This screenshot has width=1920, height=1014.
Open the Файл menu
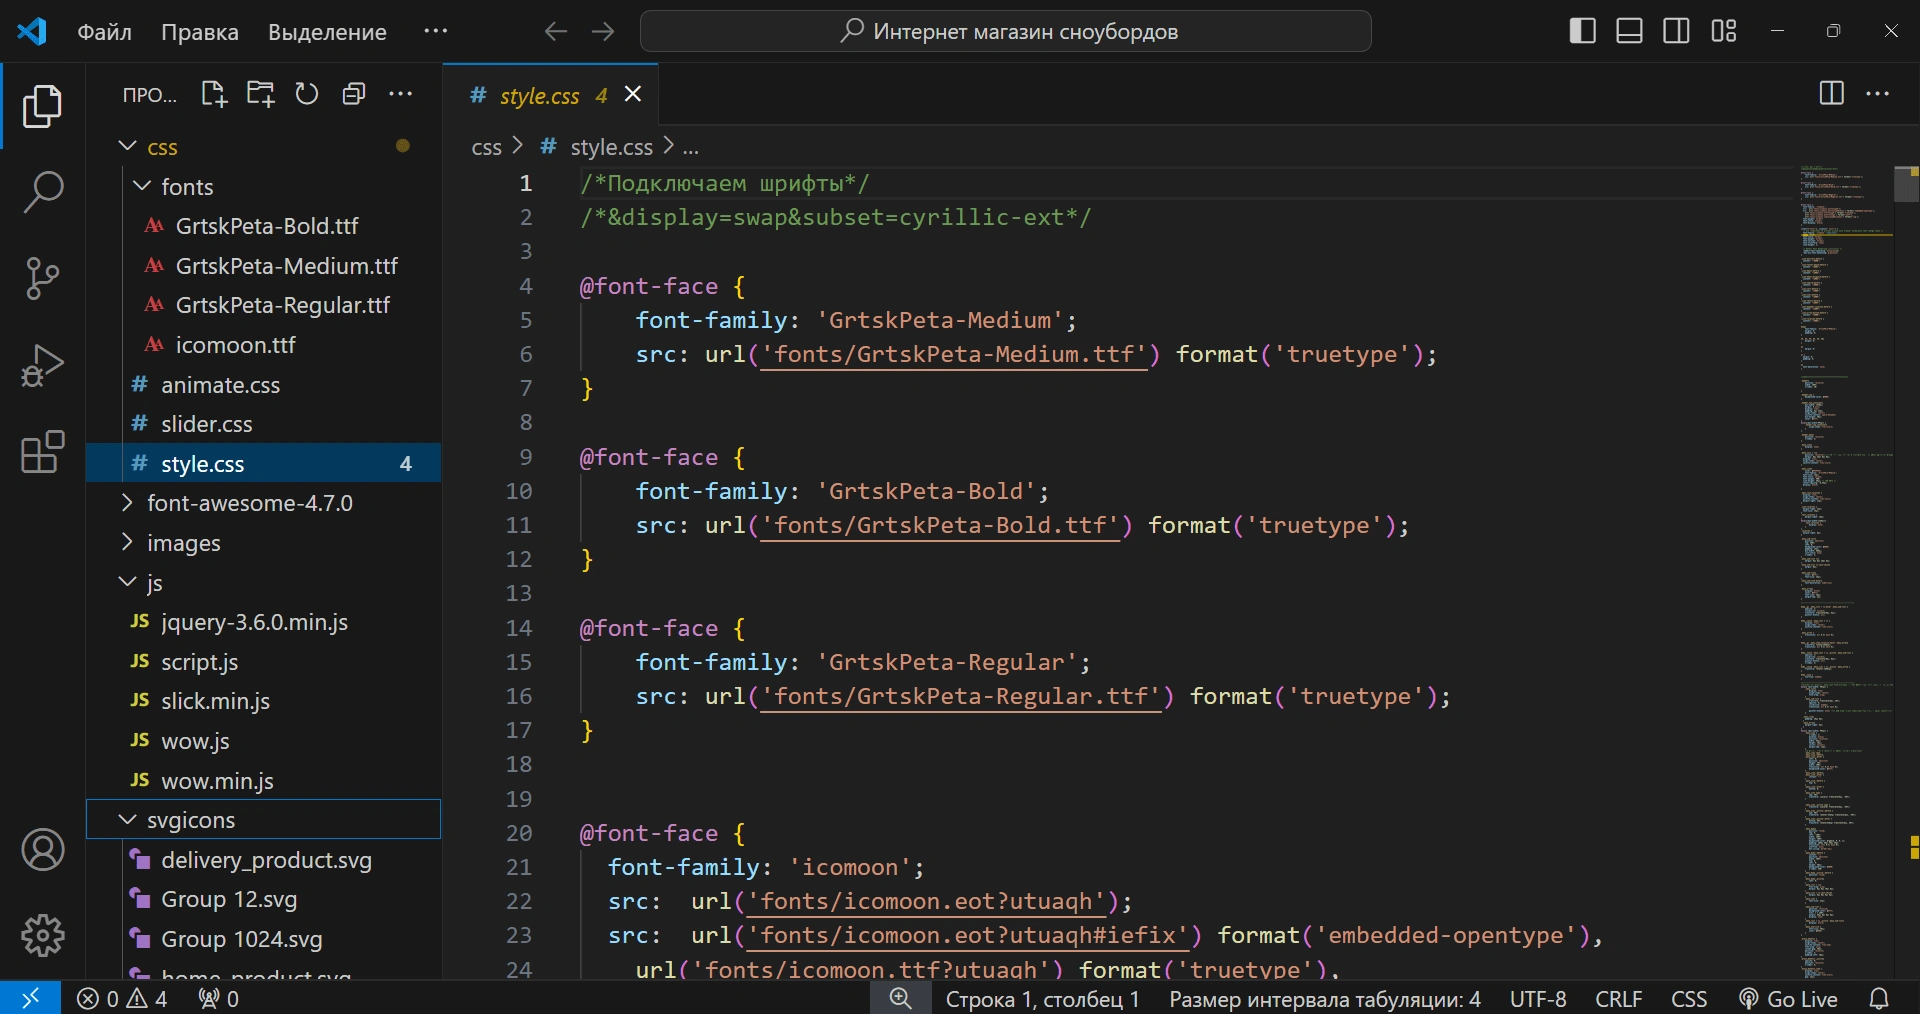tap(104, 32)
